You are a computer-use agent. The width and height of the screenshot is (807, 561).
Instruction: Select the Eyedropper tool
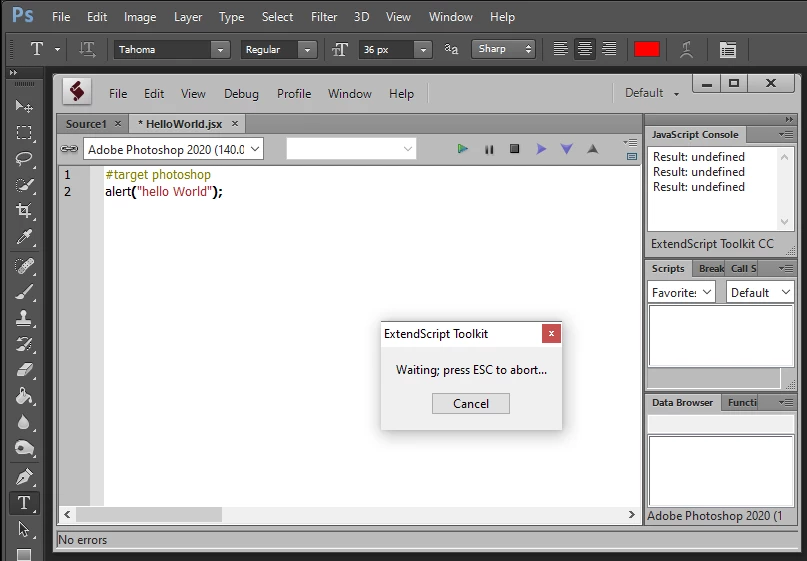(24, 237)
